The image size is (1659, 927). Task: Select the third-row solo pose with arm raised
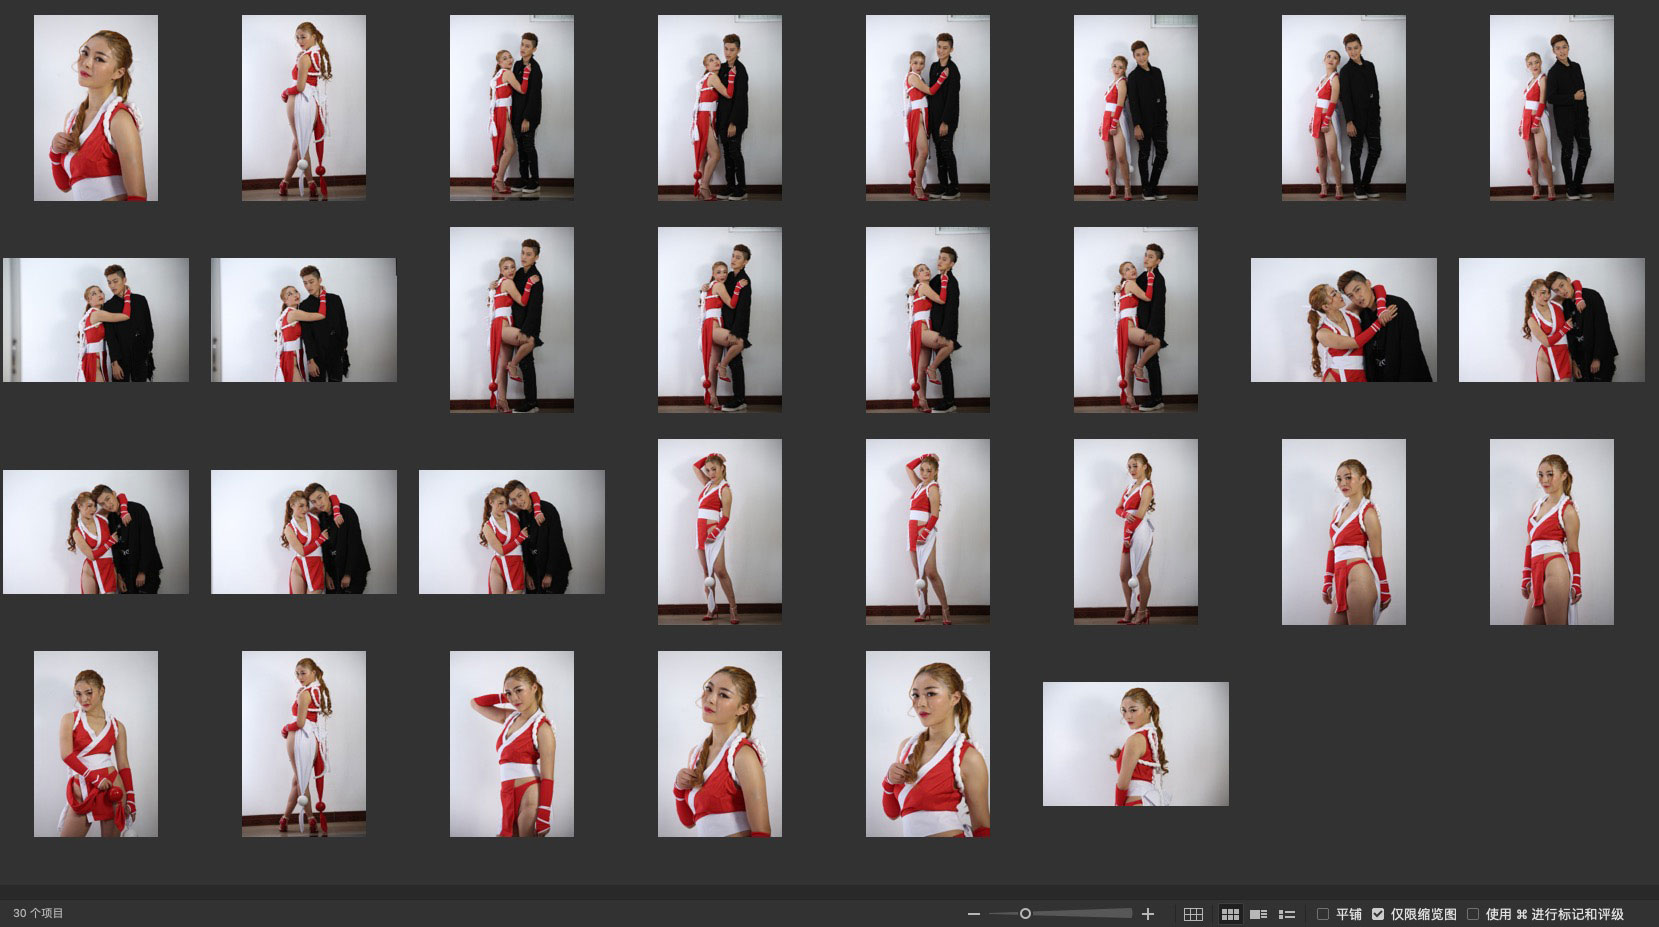coord(720,532)
